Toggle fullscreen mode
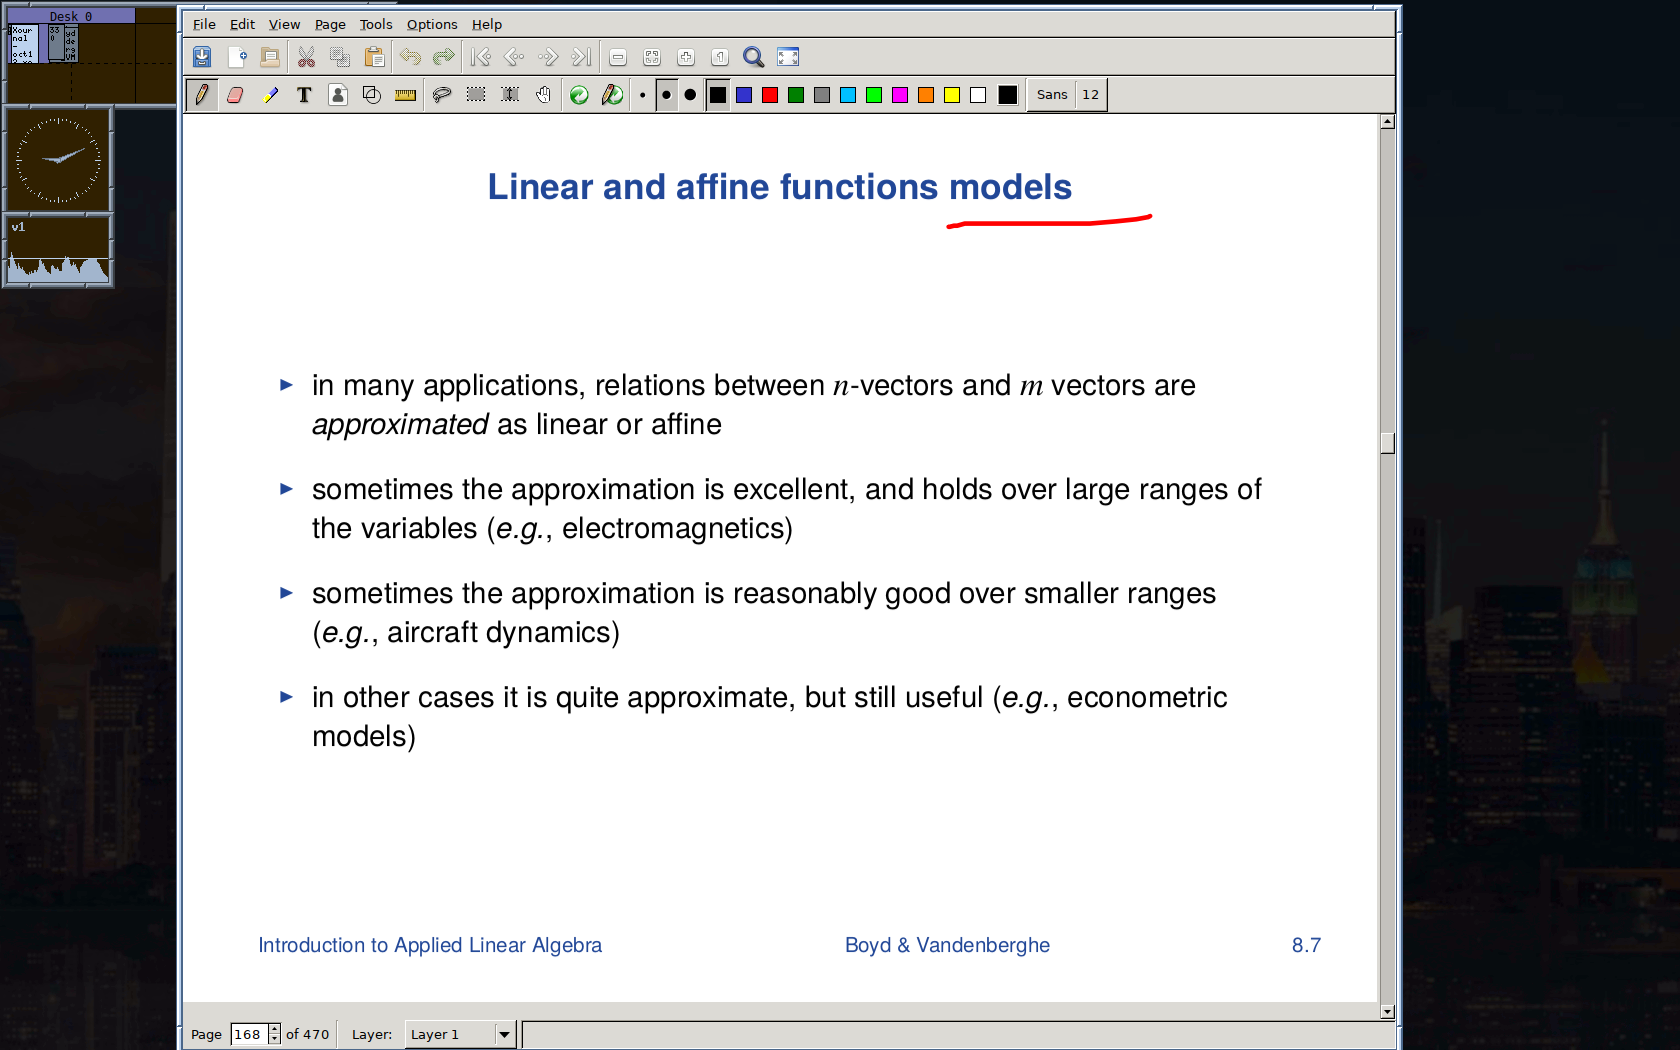This screenshot has height=1050, width=1680. point(788,57)
